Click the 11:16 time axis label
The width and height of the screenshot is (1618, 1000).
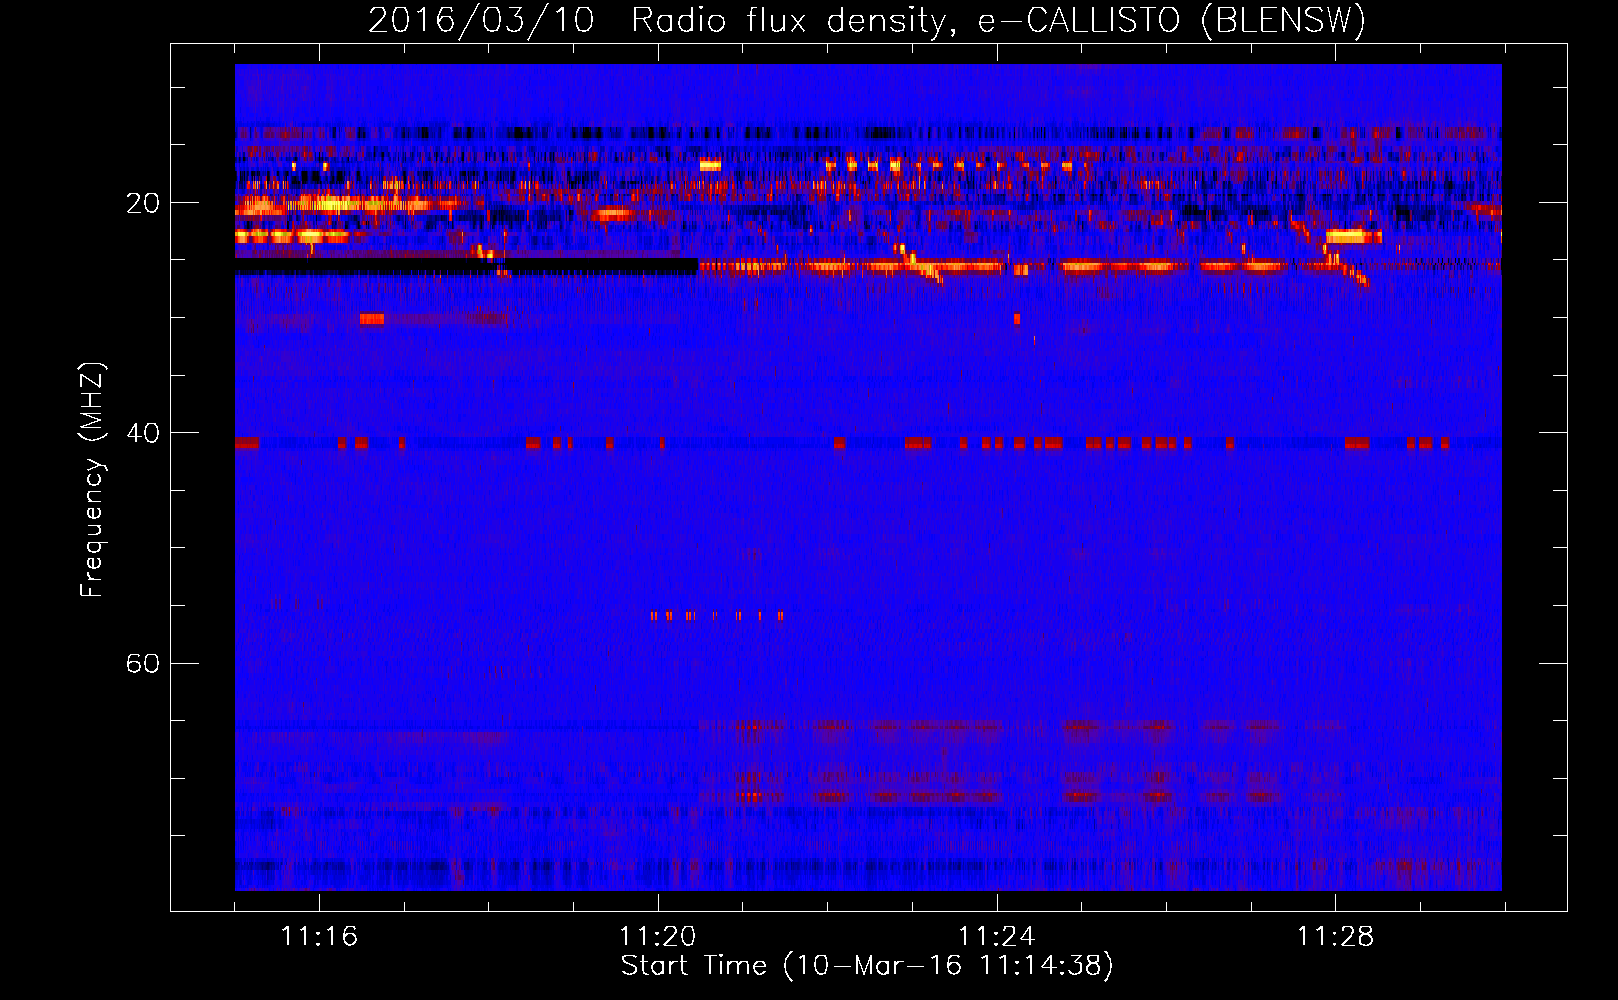click(x=319, y=936)
